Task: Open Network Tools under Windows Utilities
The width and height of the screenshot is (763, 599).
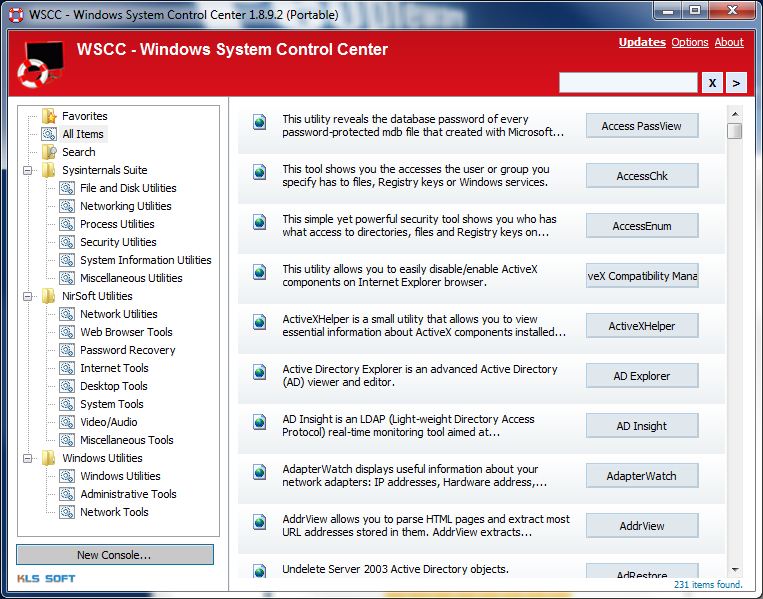Action: point(114,512)
